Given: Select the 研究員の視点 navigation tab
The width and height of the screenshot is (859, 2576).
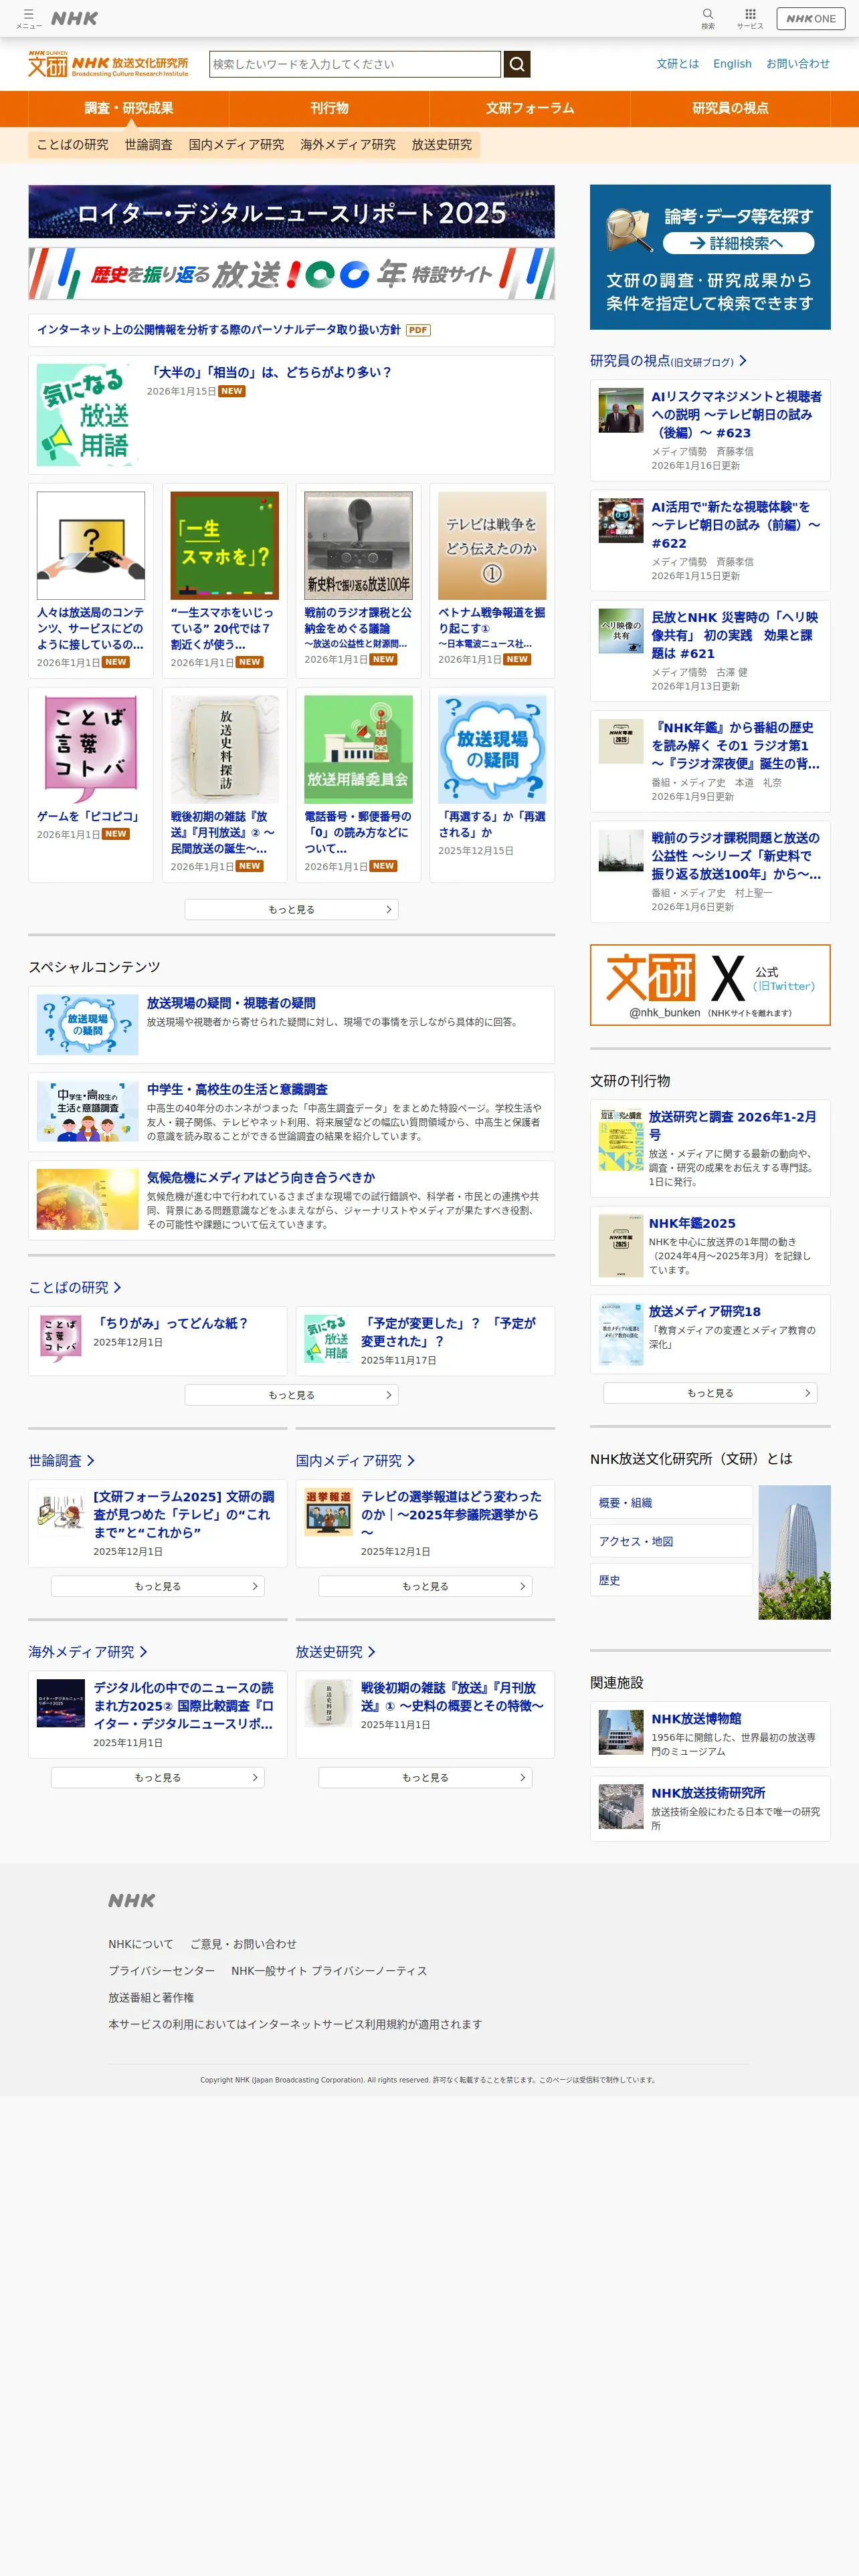Looking at the screenshot, I should coord(730,108).
